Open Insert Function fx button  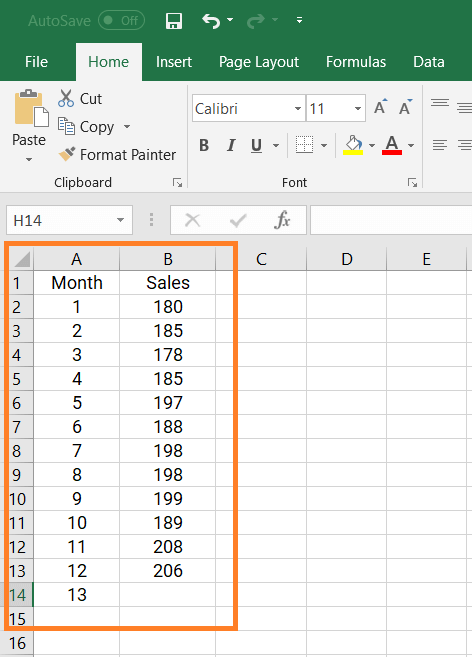(282, 220)
